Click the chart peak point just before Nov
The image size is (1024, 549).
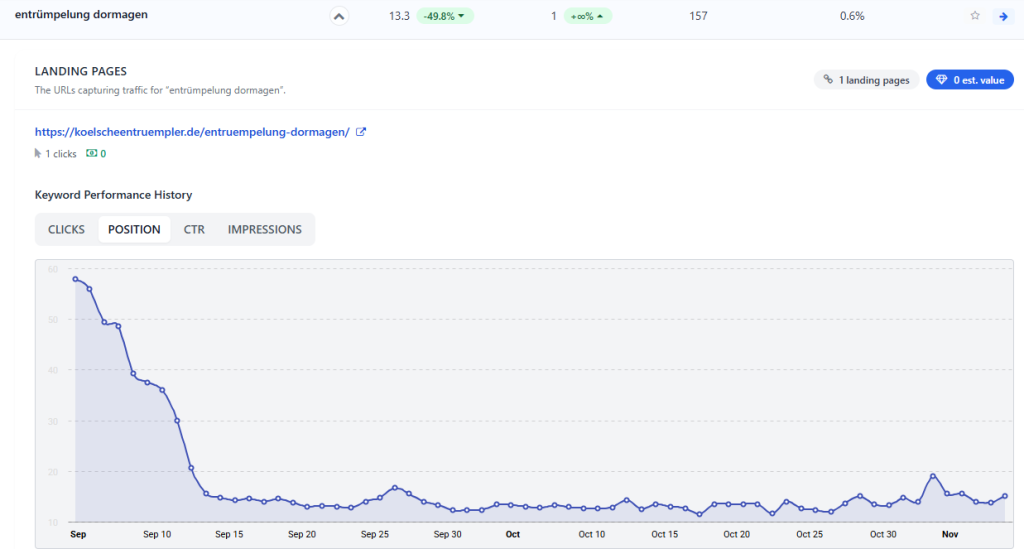click(932, 476)
